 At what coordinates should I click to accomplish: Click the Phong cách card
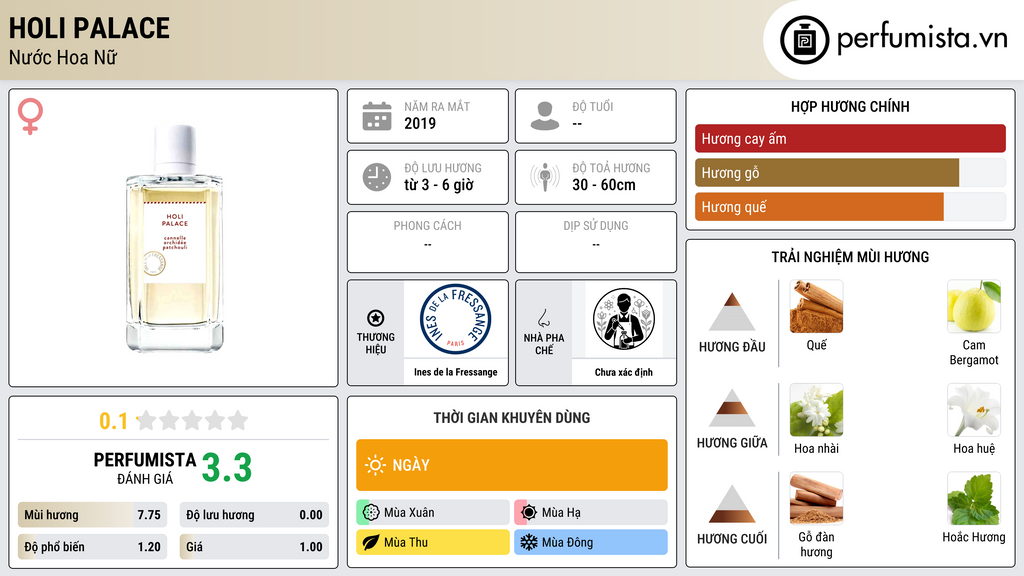(428, 242)
